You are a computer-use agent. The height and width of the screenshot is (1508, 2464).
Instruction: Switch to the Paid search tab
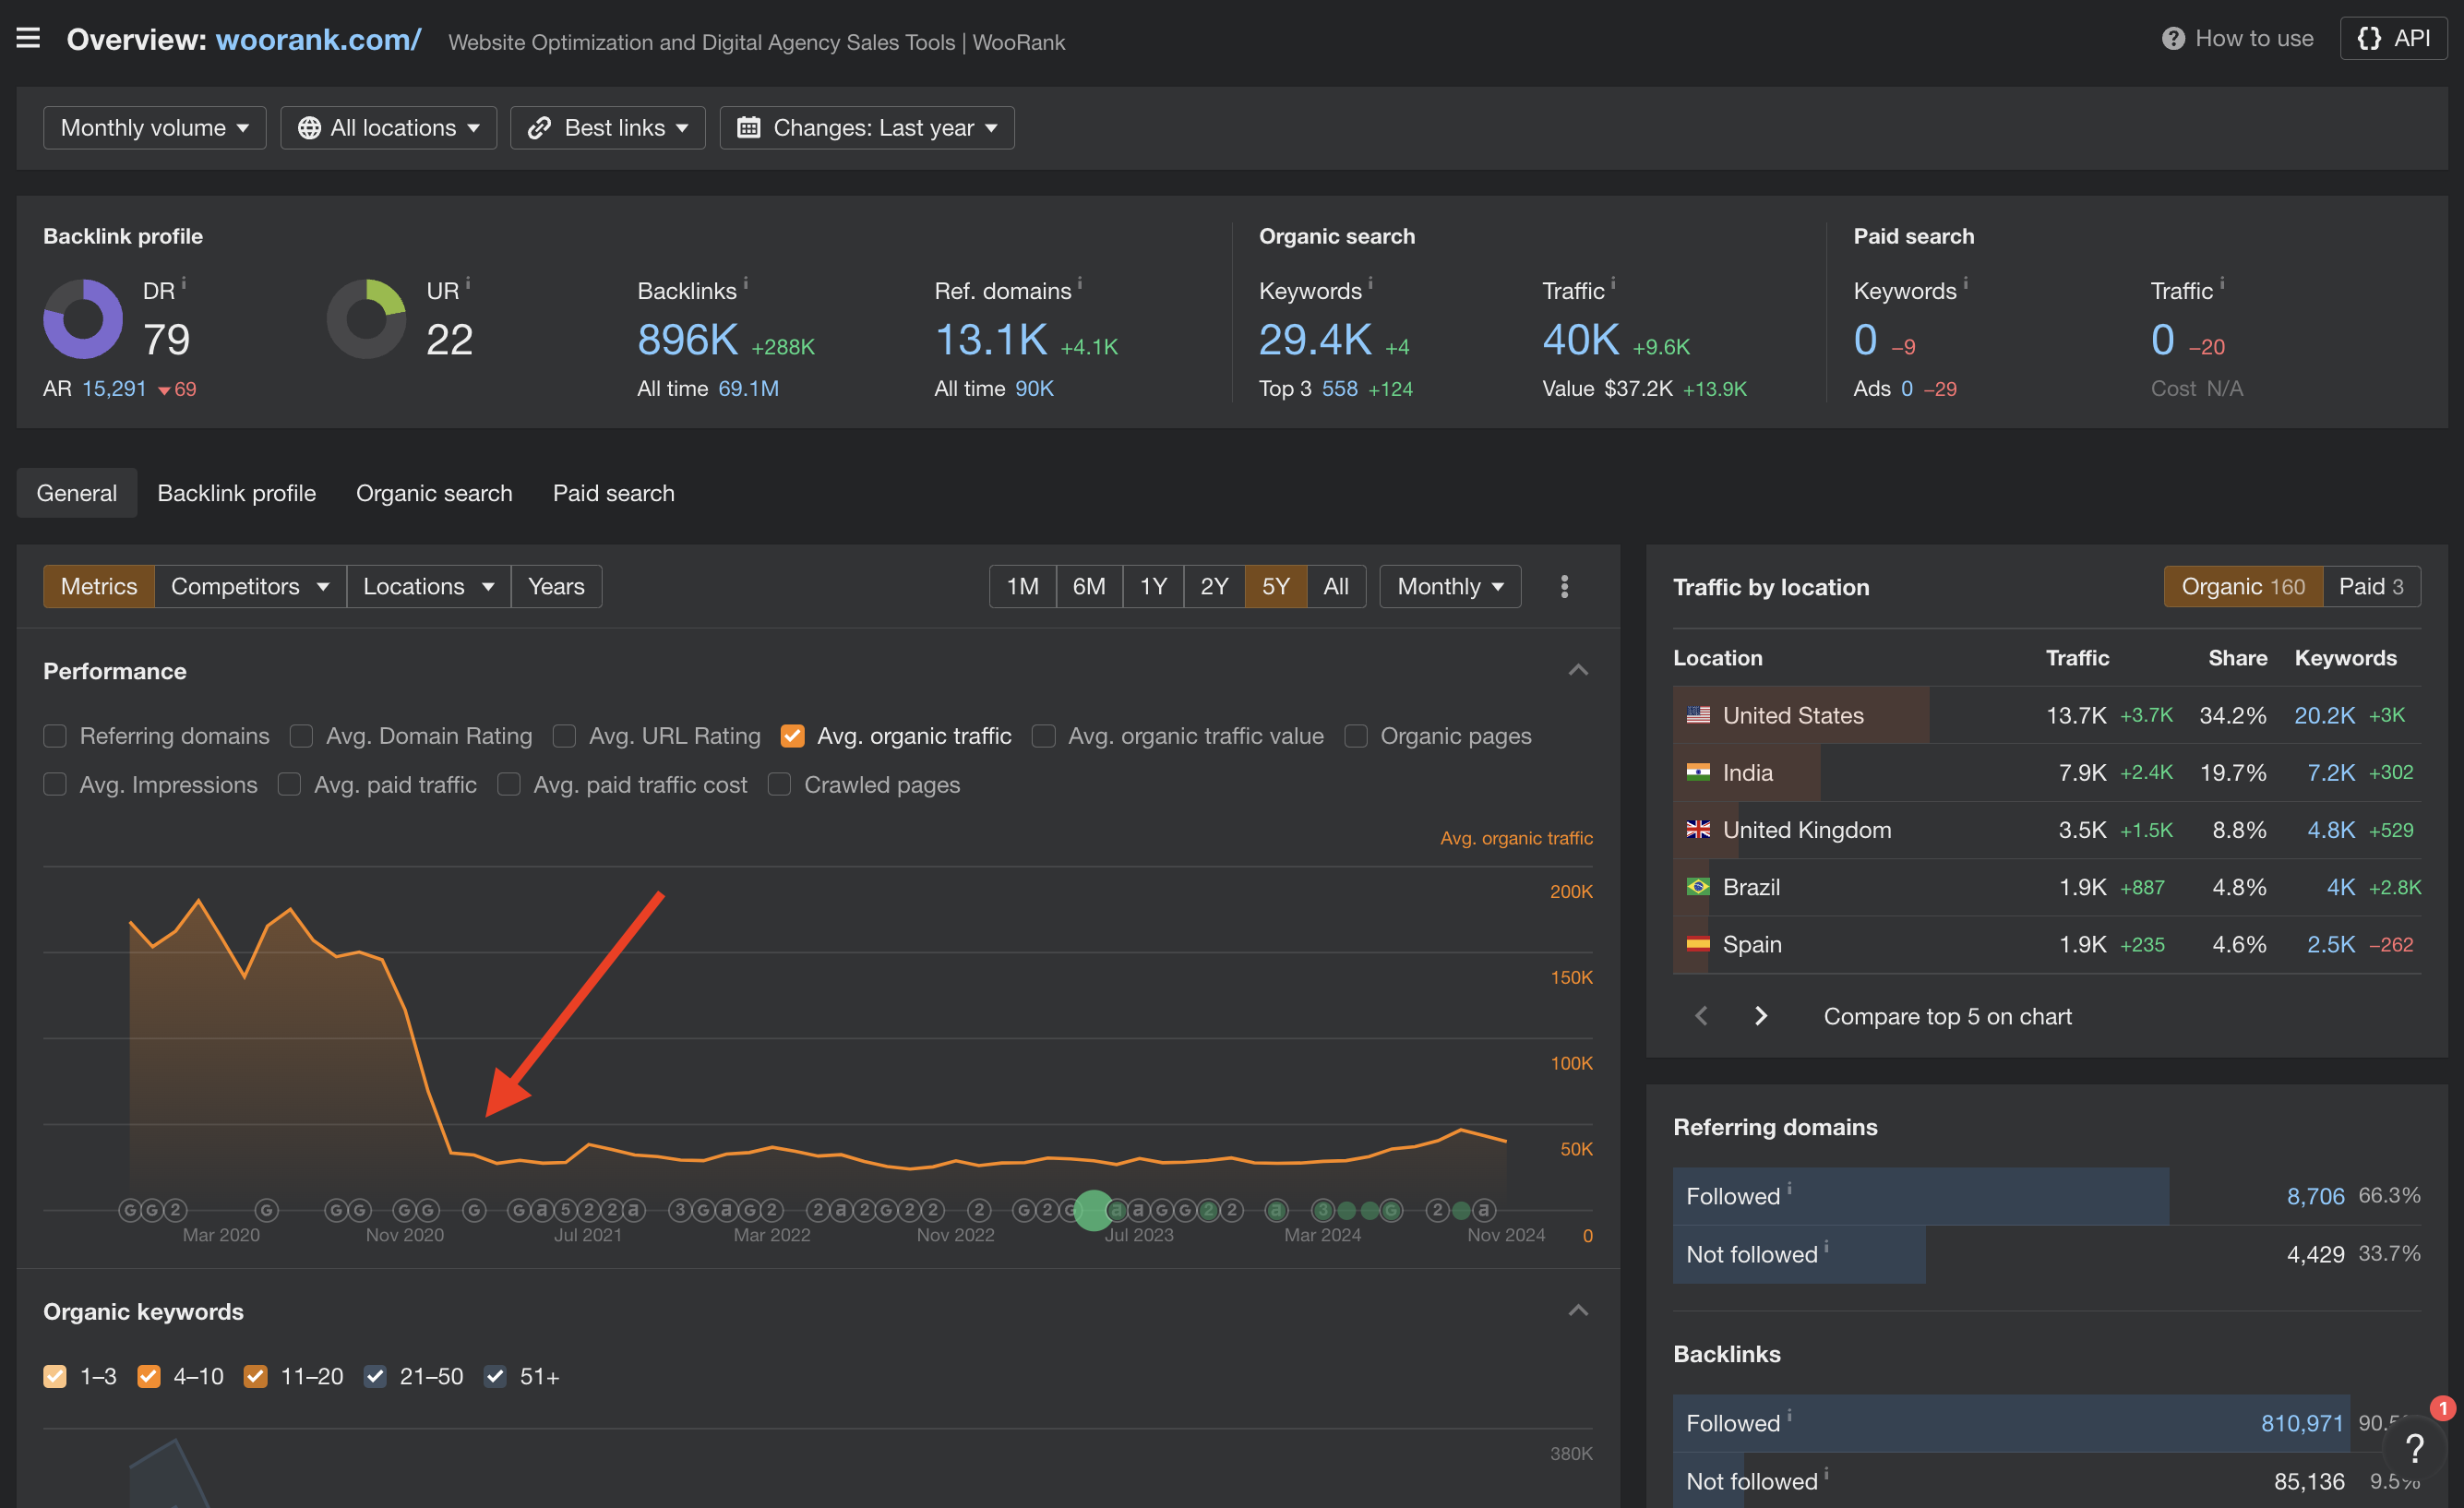pyautogui.click(x=613, y=493)
